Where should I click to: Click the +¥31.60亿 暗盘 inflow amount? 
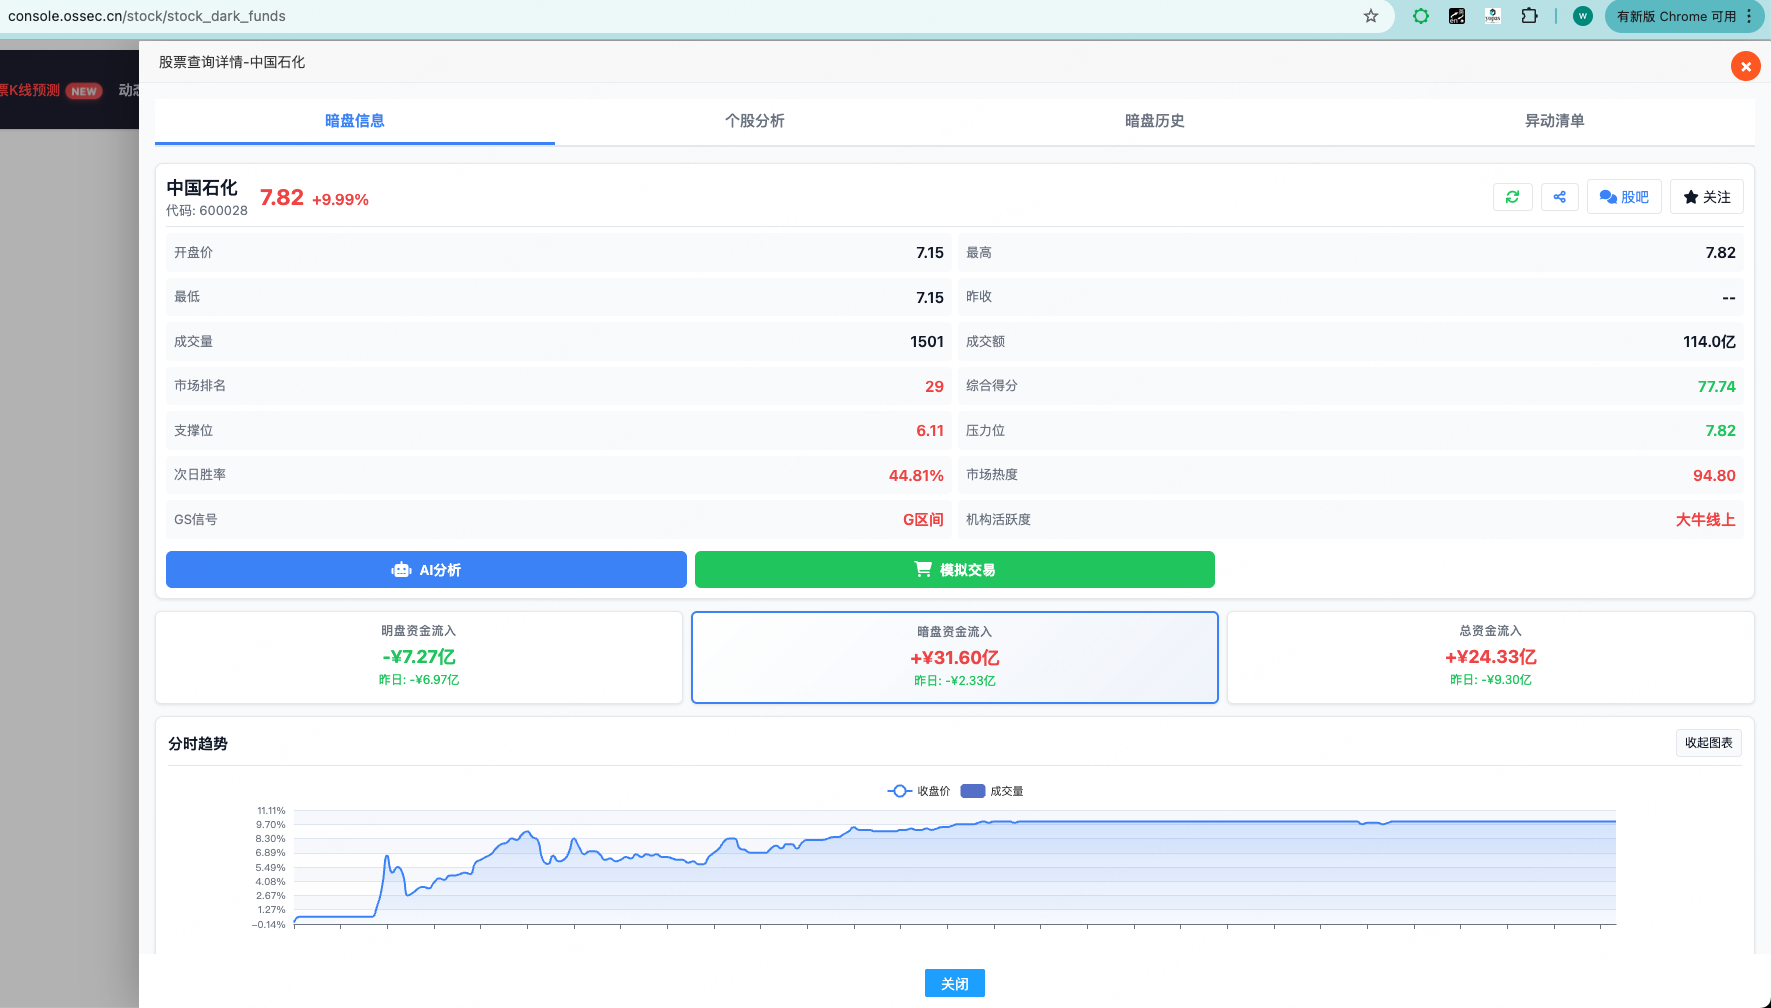(x=955, y=658)
